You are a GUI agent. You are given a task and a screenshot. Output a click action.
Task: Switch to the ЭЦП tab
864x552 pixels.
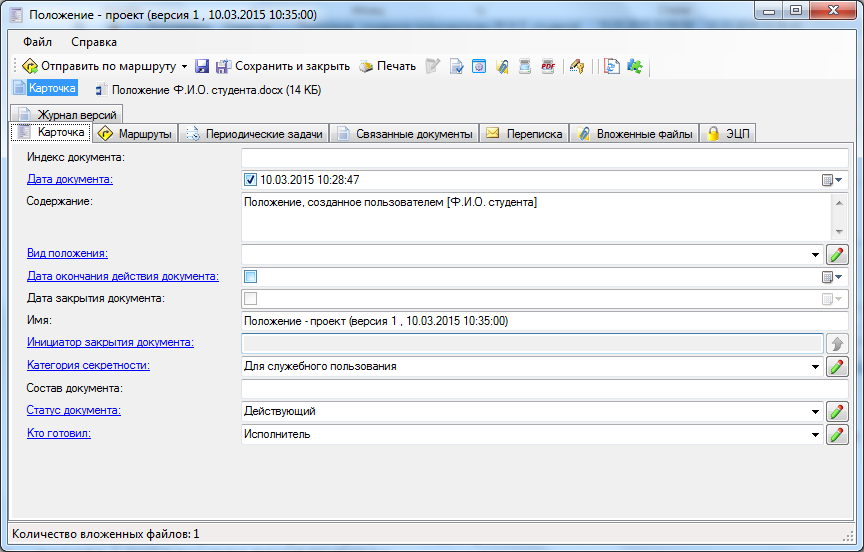tap(727, 133)
